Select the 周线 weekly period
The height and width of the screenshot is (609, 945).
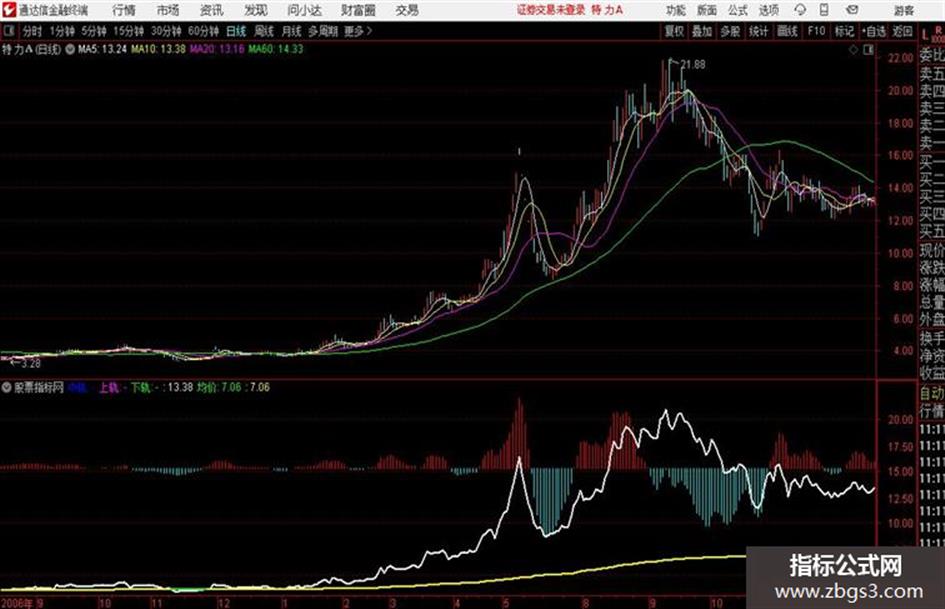264,31
